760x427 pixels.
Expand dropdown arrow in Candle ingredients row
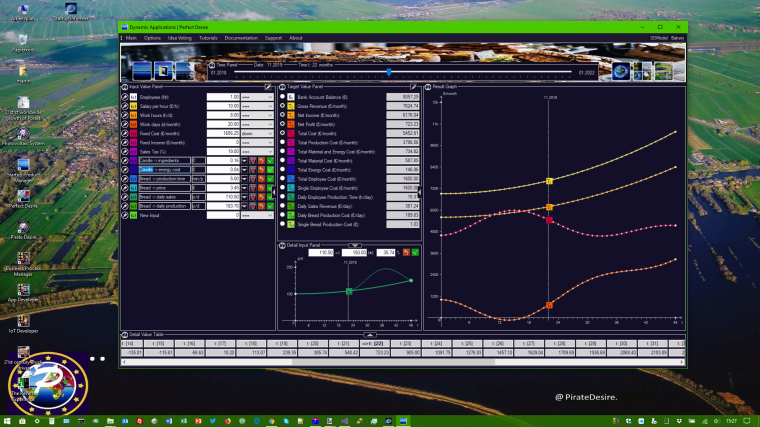pos(244,160)
